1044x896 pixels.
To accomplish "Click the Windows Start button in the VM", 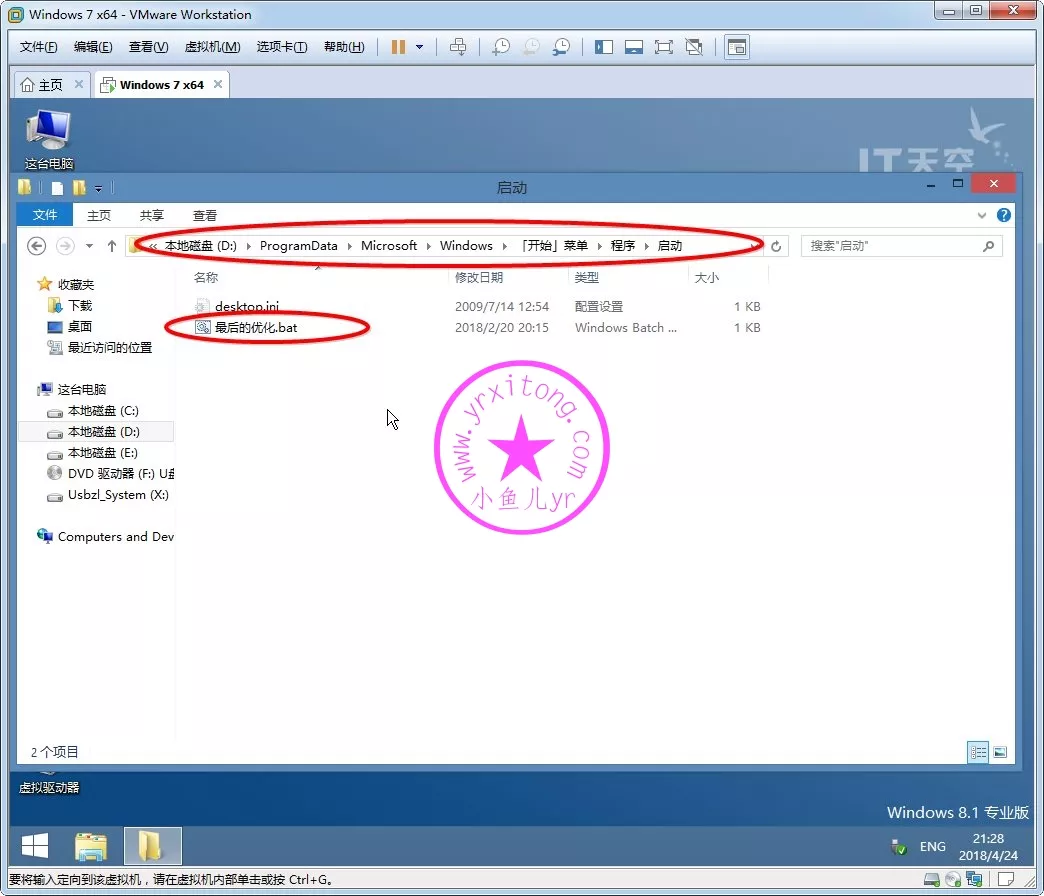I will coord(35,847).
